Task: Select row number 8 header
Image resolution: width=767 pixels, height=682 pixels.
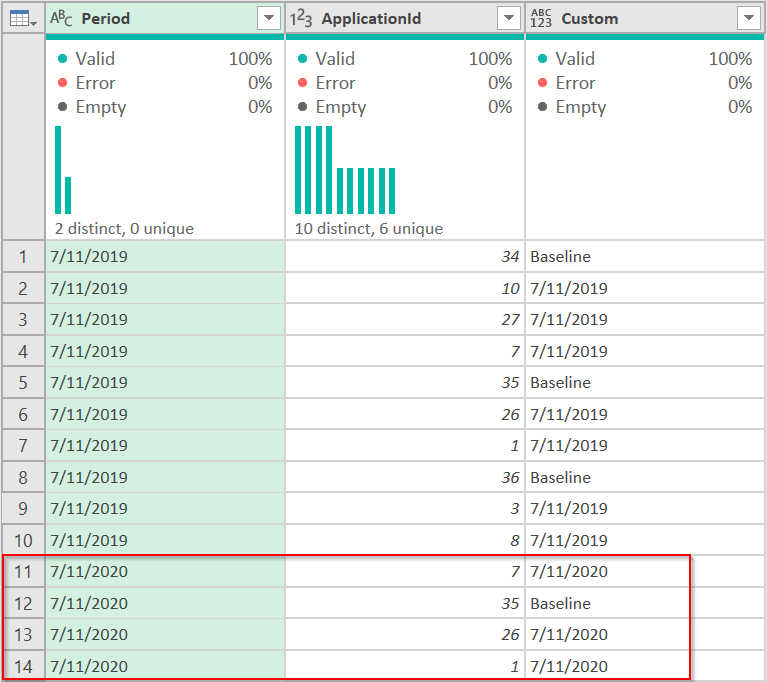Action: point(23,477)
